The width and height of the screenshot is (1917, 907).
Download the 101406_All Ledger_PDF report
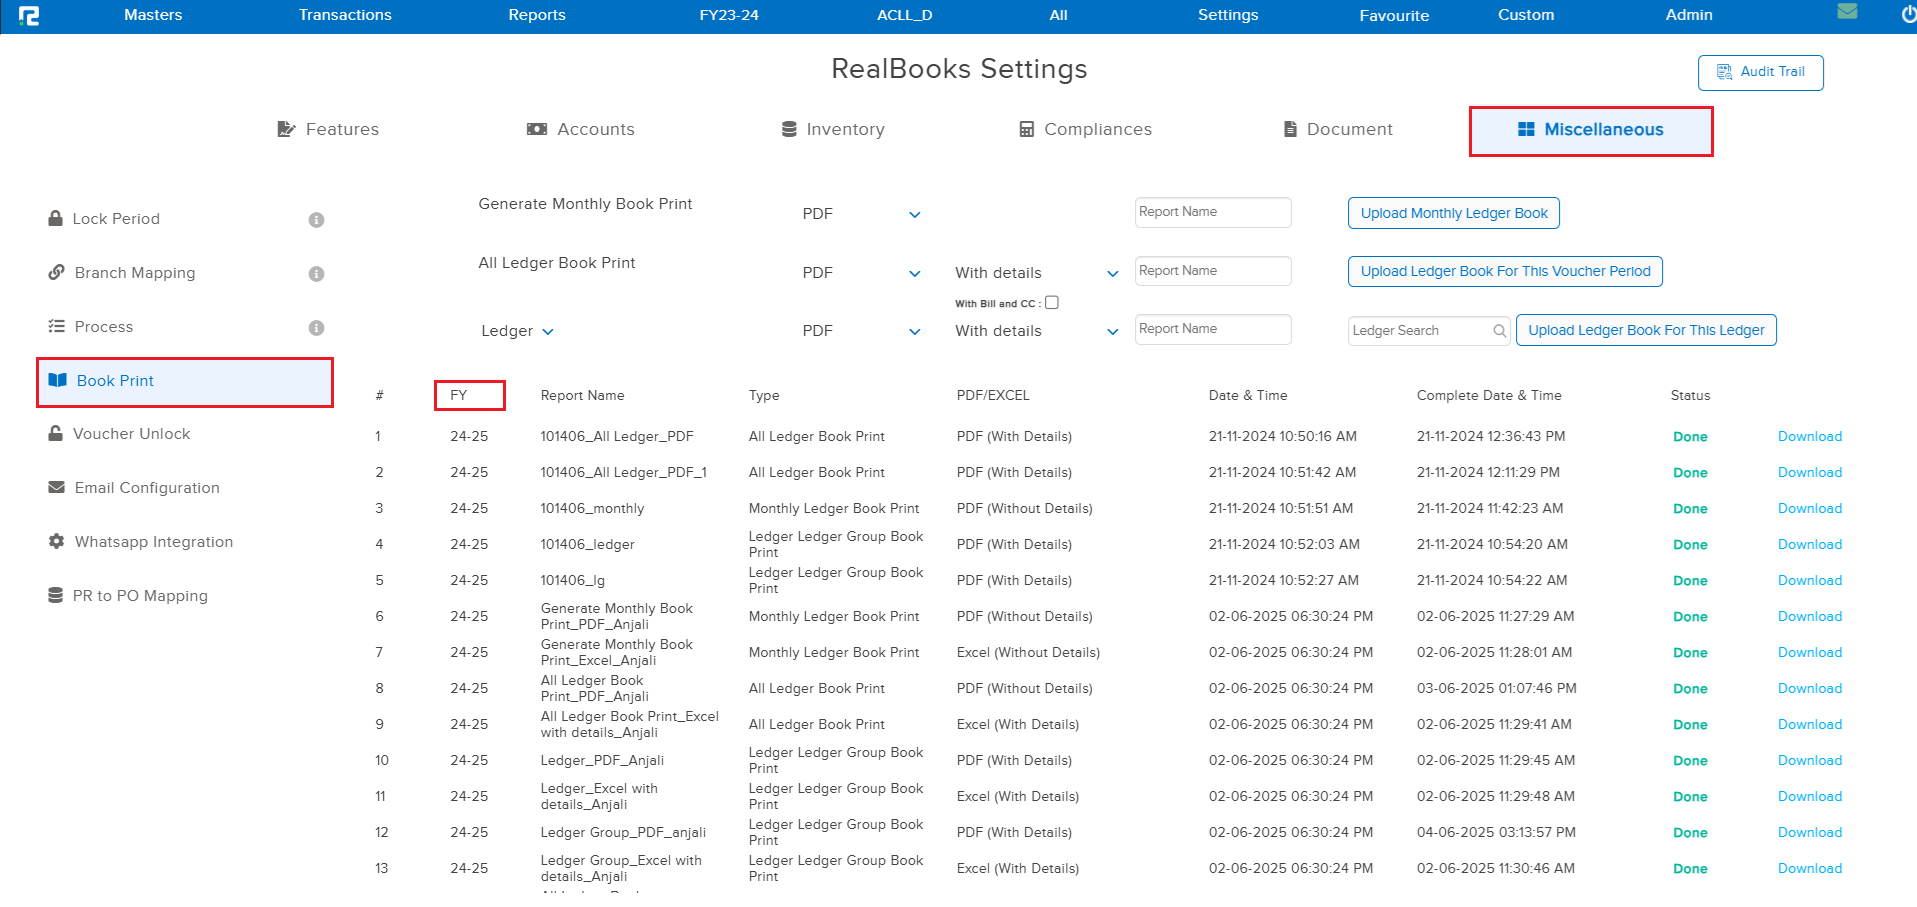[1809, 437]
